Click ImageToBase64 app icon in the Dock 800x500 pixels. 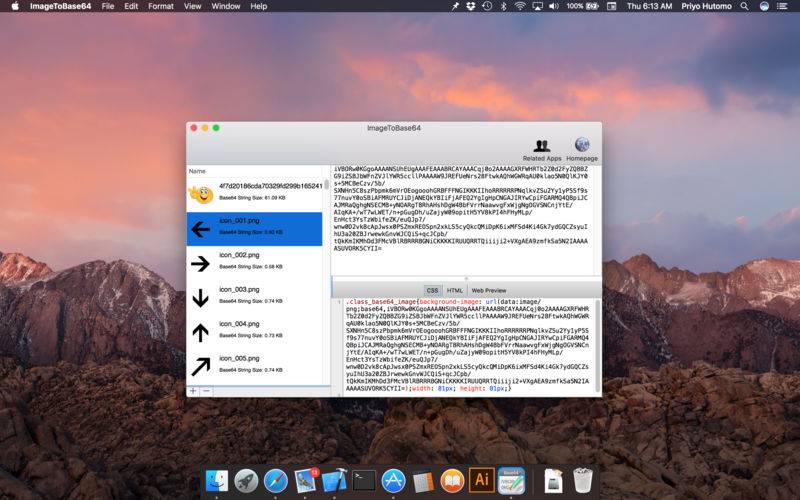pos(511,481)
